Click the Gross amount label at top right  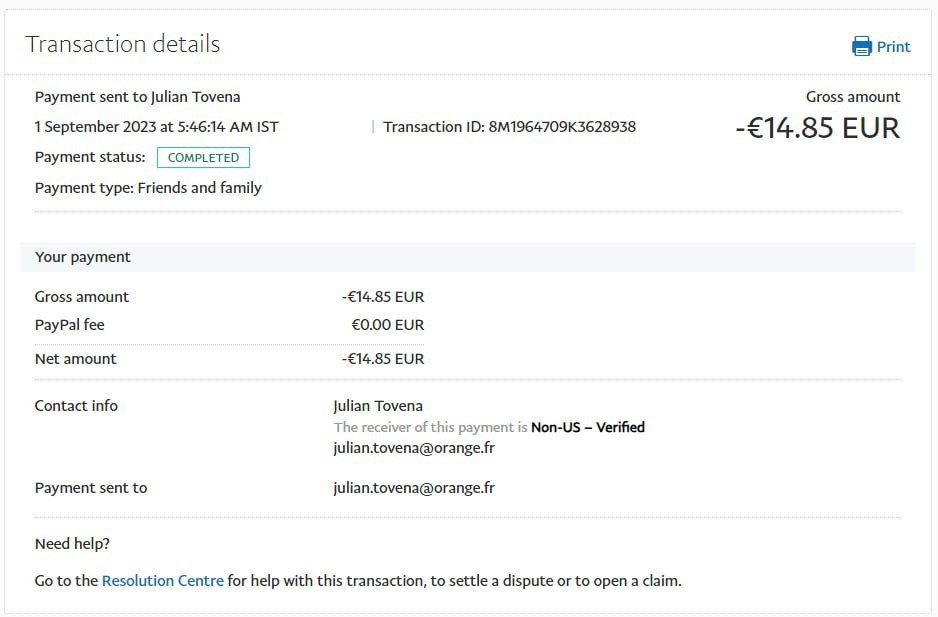click(853, 97)
